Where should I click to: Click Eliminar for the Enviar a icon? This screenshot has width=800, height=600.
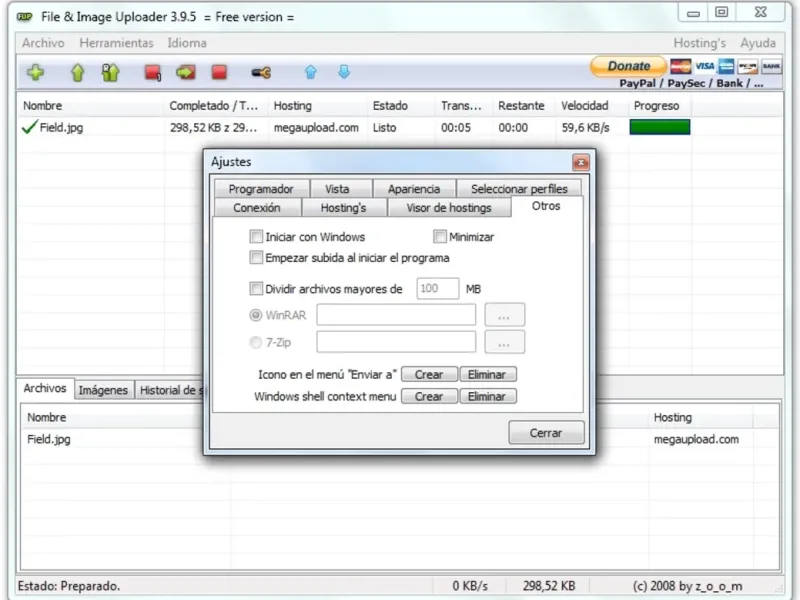point(488,374)
